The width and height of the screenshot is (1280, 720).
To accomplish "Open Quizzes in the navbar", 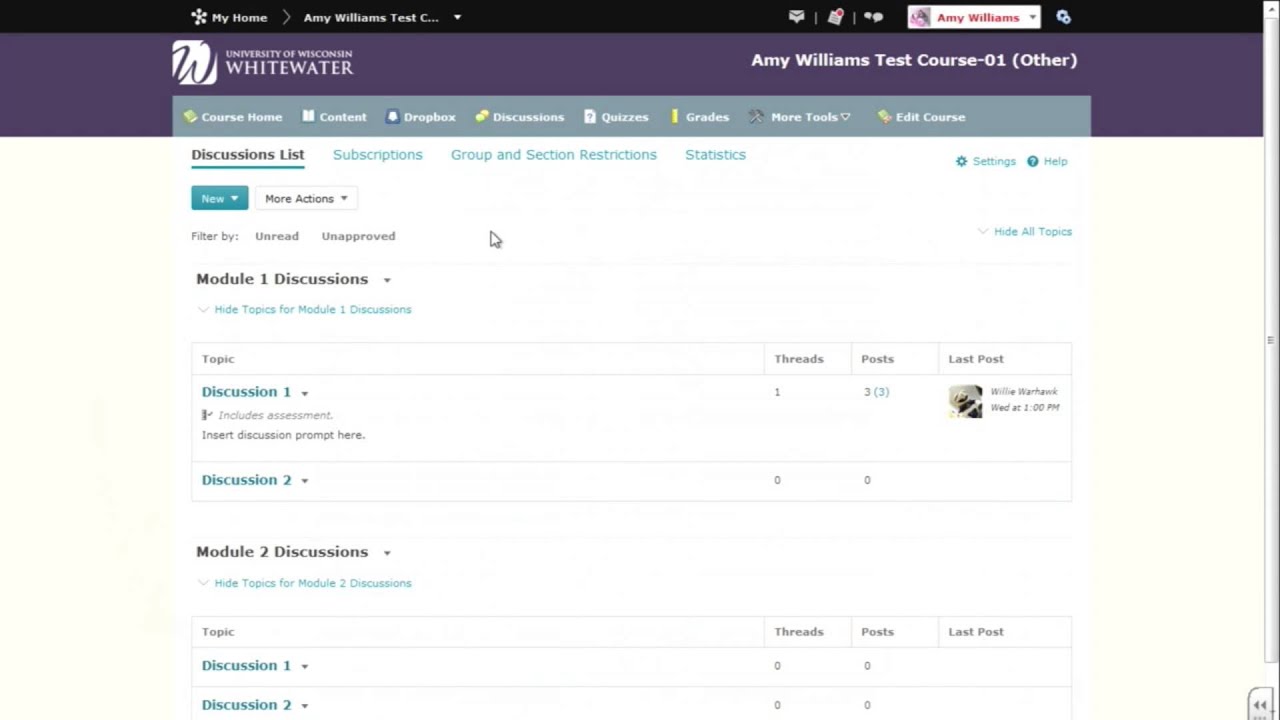I will pyautogui.click(x=616, y=117).
